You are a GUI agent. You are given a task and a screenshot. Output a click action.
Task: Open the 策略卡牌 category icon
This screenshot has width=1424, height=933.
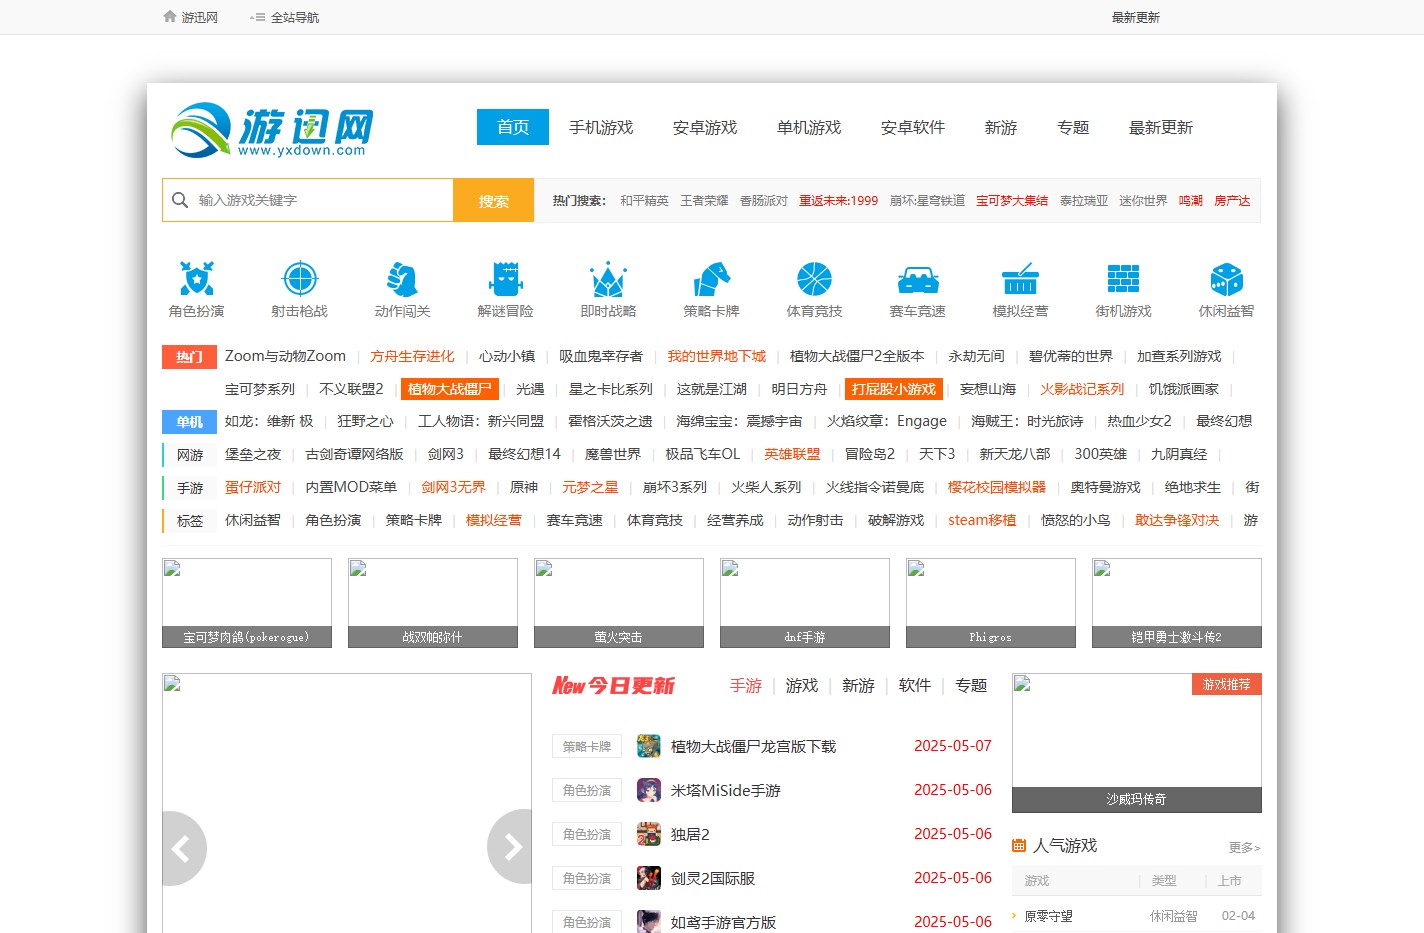712,279
